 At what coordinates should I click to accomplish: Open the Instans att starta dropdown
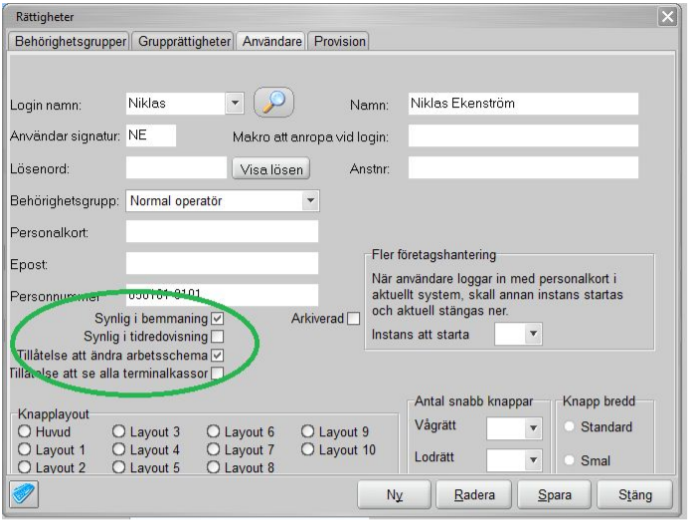coord(533,334)
